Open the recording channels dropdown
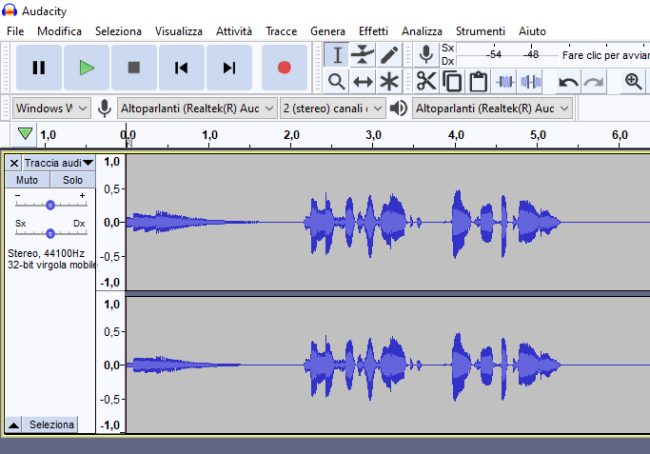 (x=332, y=108)
